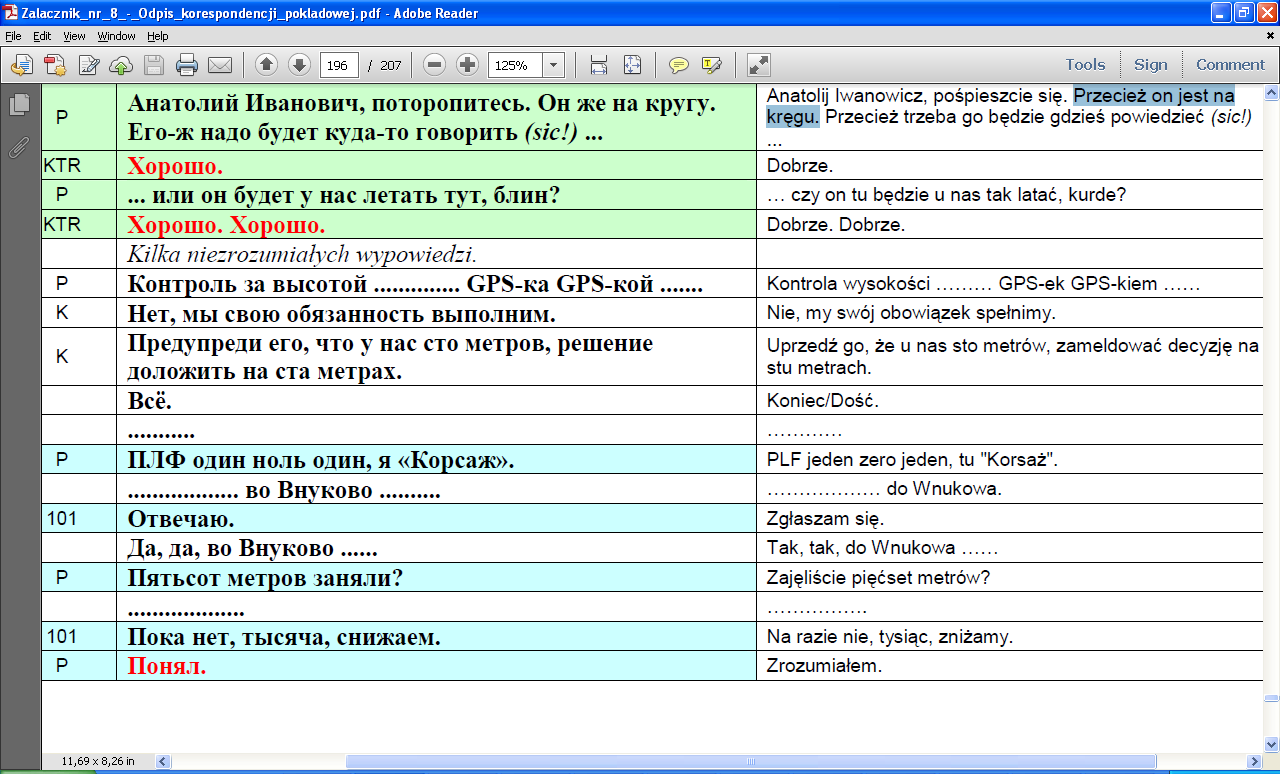Click the zoom level field showing 125%

pyautogui.click(x=515, y=65)
